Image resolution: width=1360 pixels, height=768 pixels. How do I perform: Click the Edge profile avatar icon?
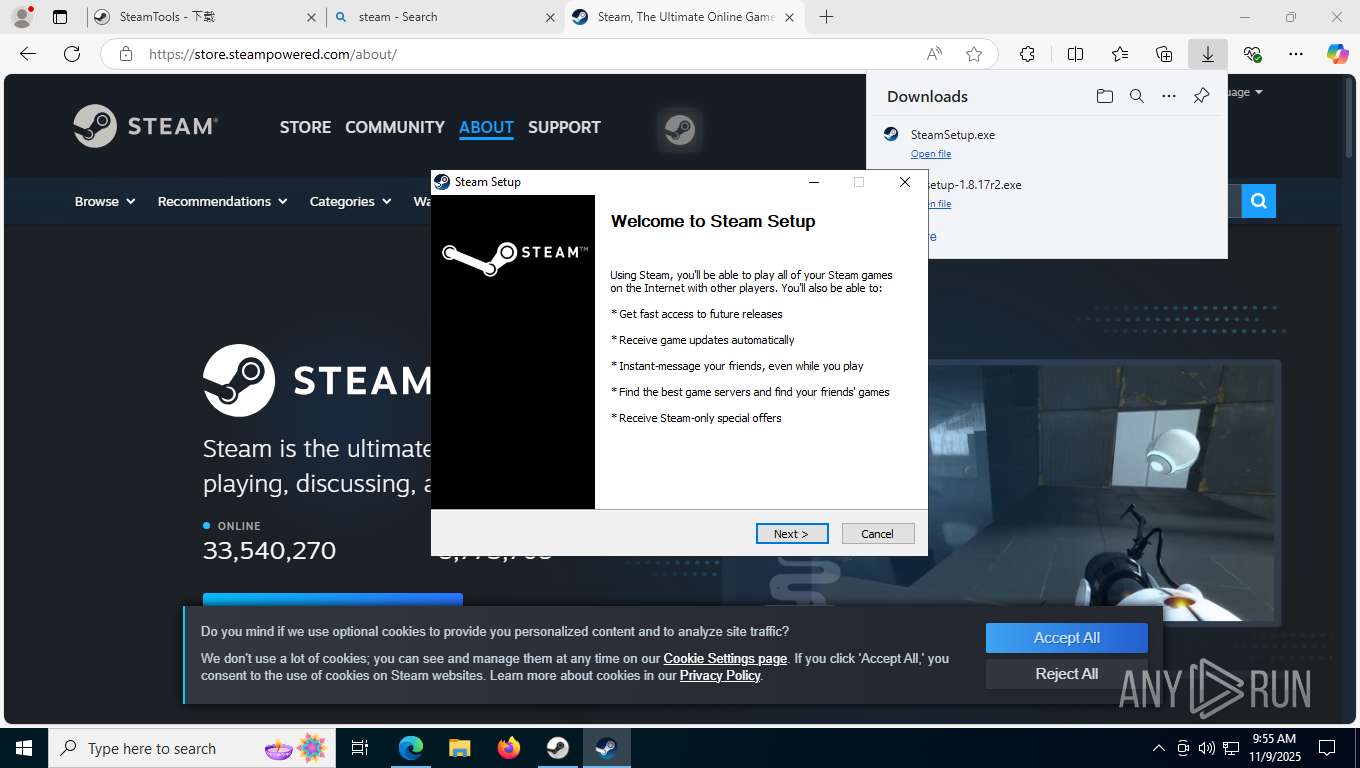[x=21, y=17]
